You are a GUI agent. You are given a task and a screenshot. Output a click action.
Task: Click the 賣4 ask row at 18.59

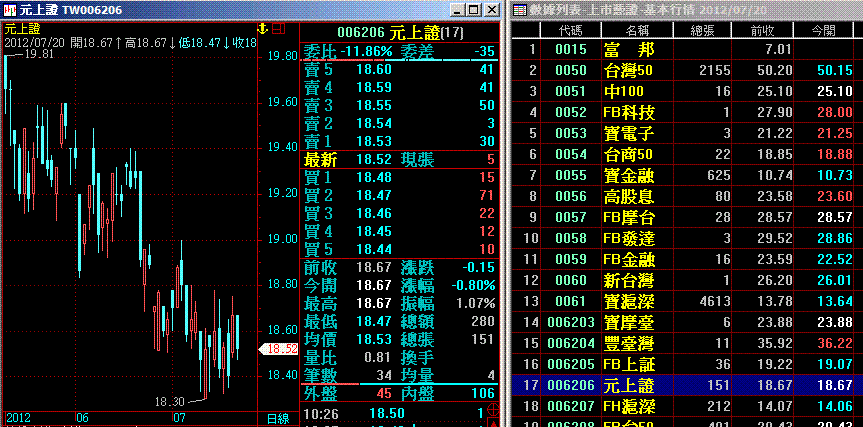coord(400,87)
